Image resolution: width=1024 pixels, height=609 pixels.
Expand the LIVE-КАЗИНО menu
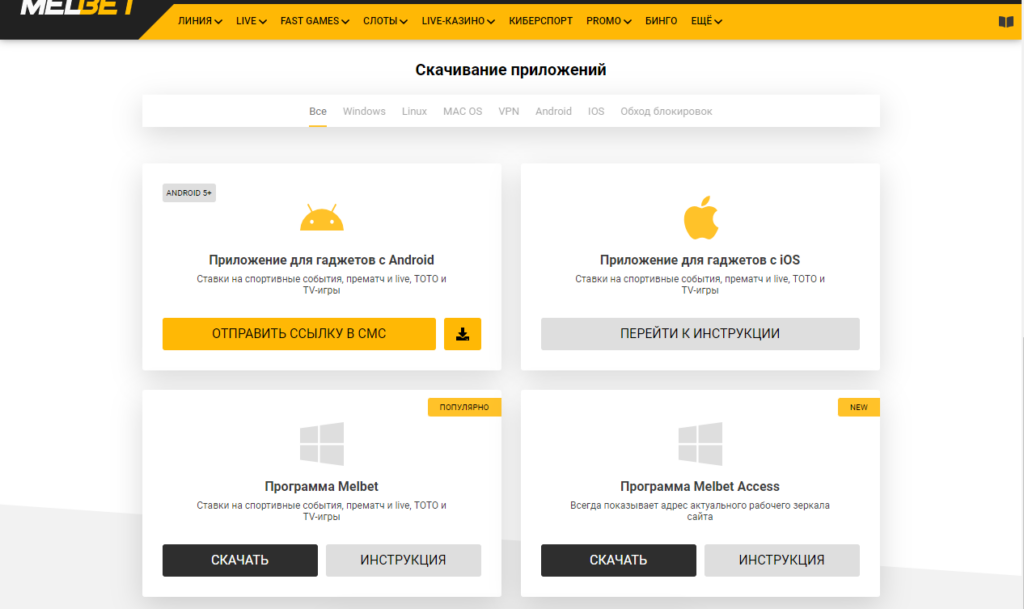click(x=458, y=21)
